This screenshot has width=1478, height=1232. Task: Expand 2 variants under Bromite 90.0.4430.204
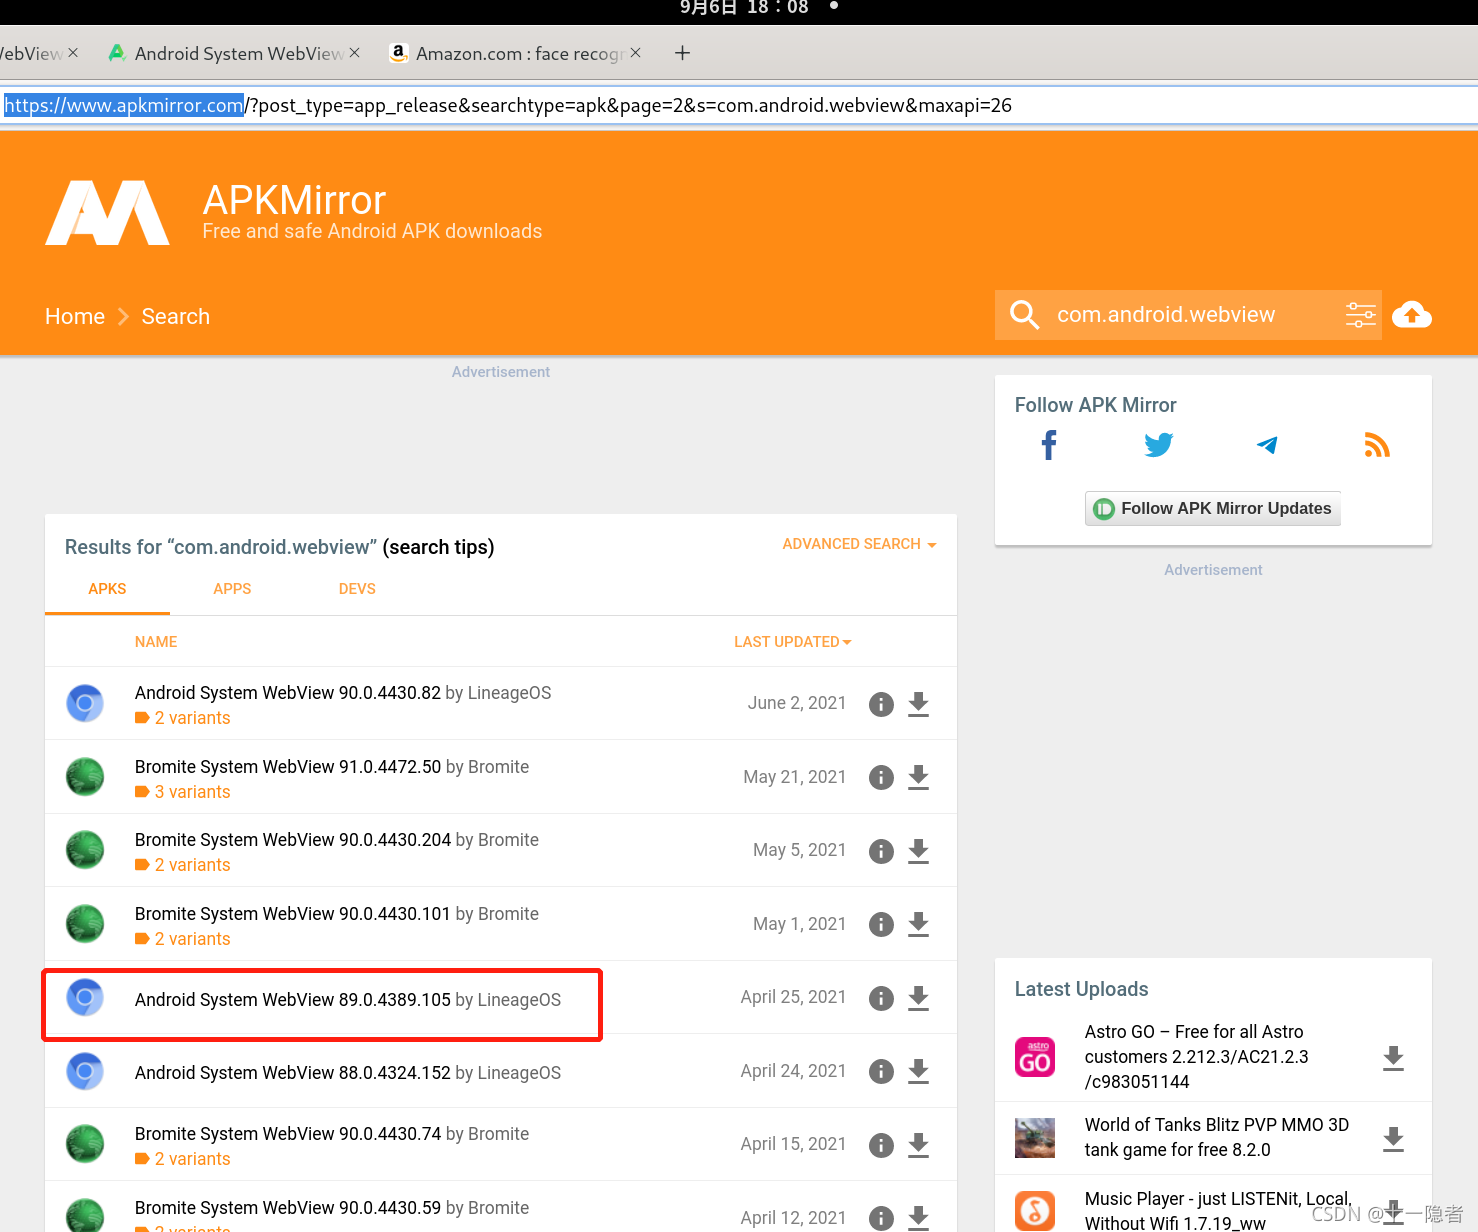point(183,865)
